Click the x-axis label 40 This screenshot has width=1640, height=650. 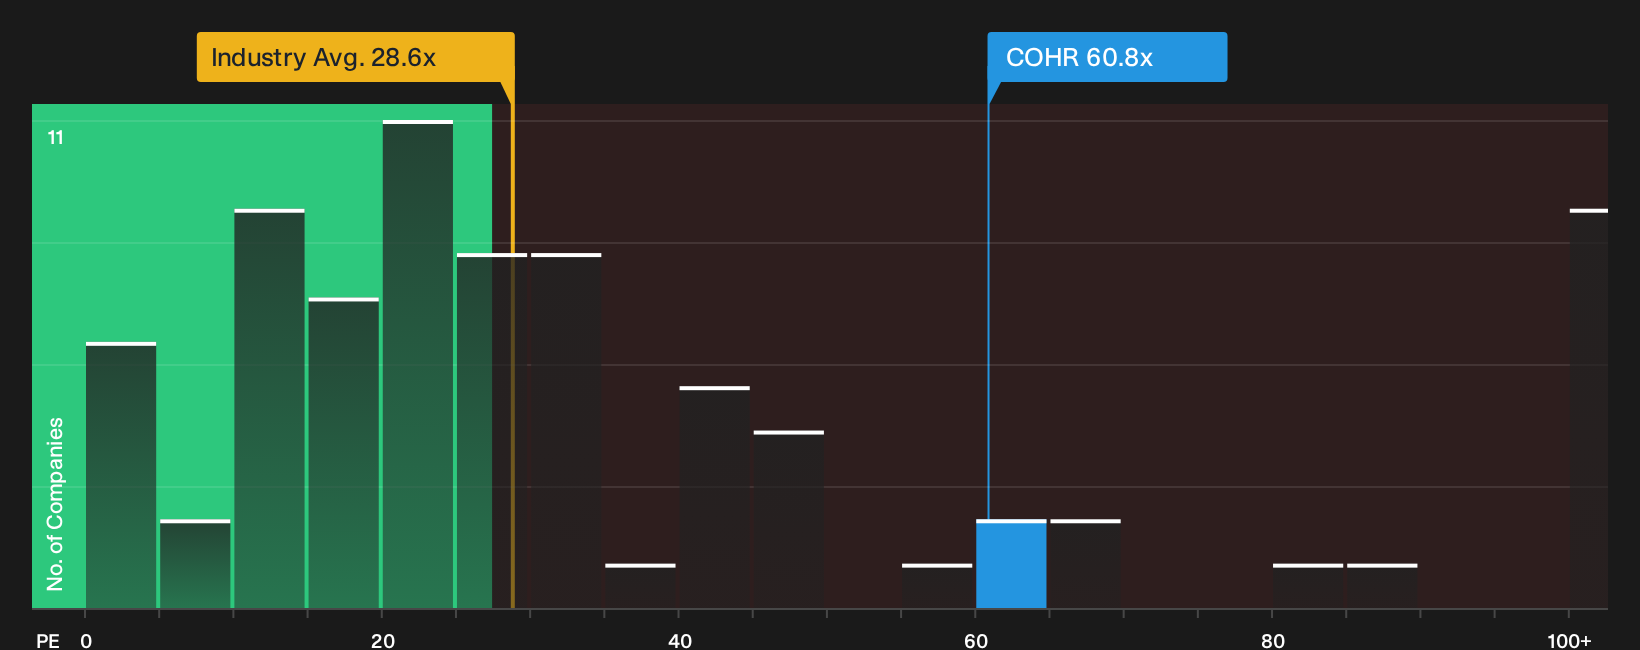pyautogui.click(x=680, y=640)
